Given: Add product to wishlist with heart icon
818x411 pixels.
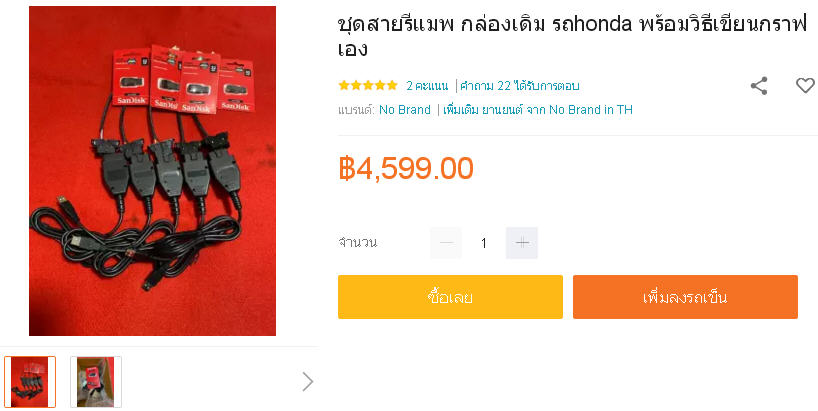Looking at the screenshot, I should (805, 86).
